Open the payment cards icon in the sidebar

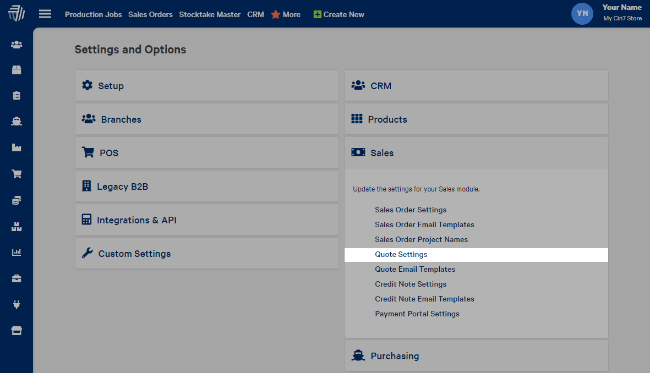coord(17,201)
